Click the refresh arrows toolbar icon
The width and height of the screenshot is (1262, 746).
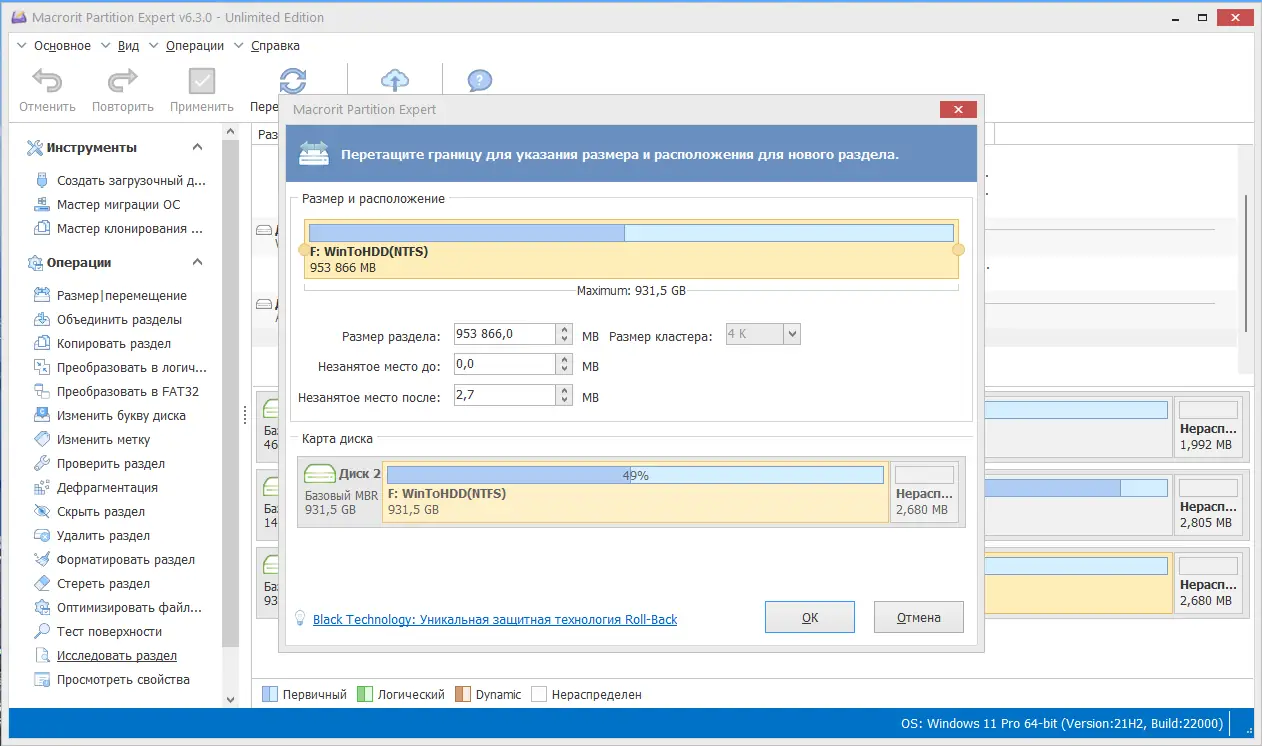(x=293, y=80)
